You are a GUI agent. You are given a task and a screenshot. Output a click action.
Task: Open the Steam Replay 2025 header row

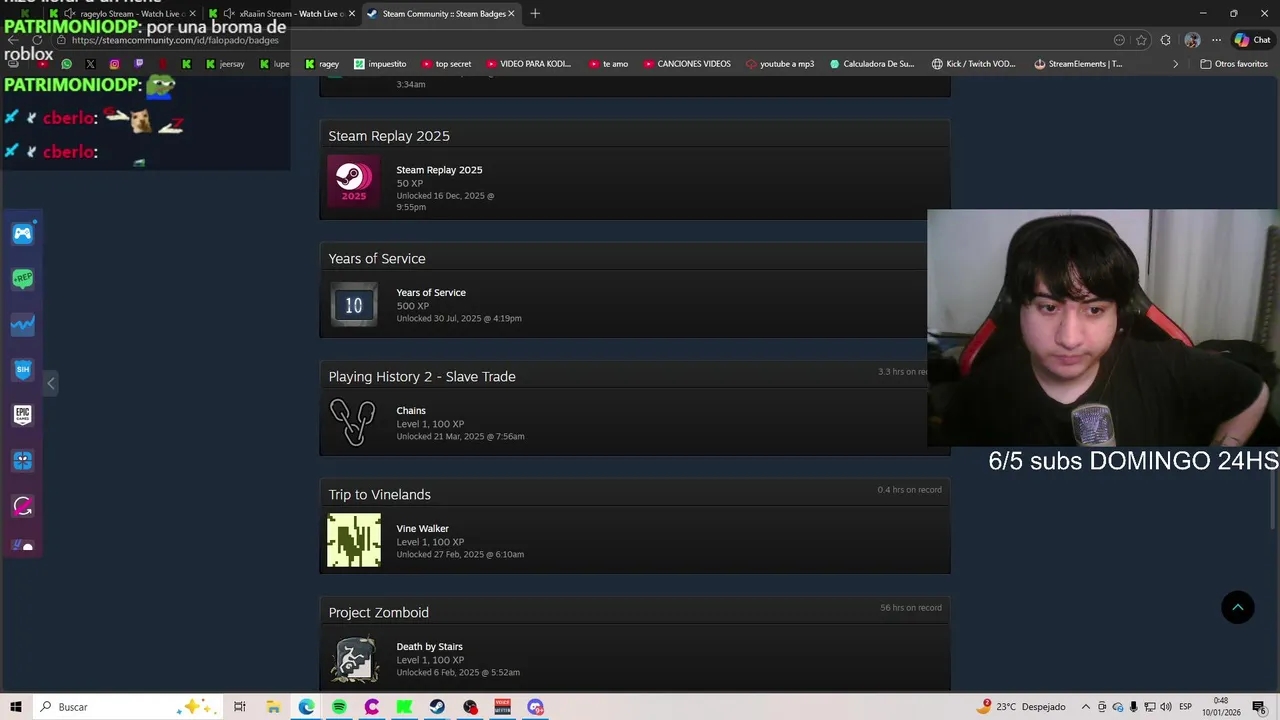(x=635, y=136)
